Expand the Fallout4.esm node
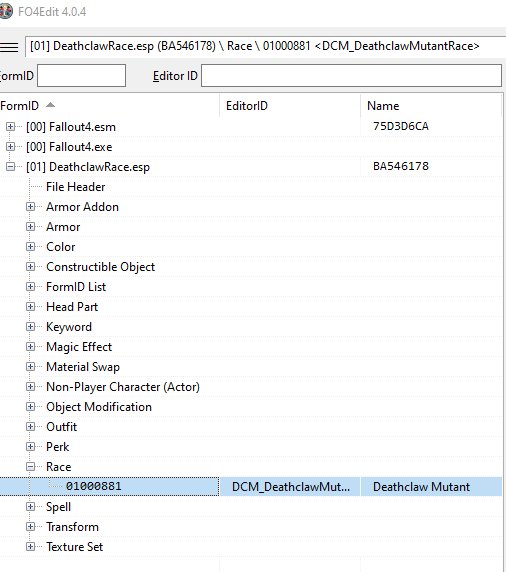Image resolution: width=506 pixels, height=572 pixels. point(11,127)
